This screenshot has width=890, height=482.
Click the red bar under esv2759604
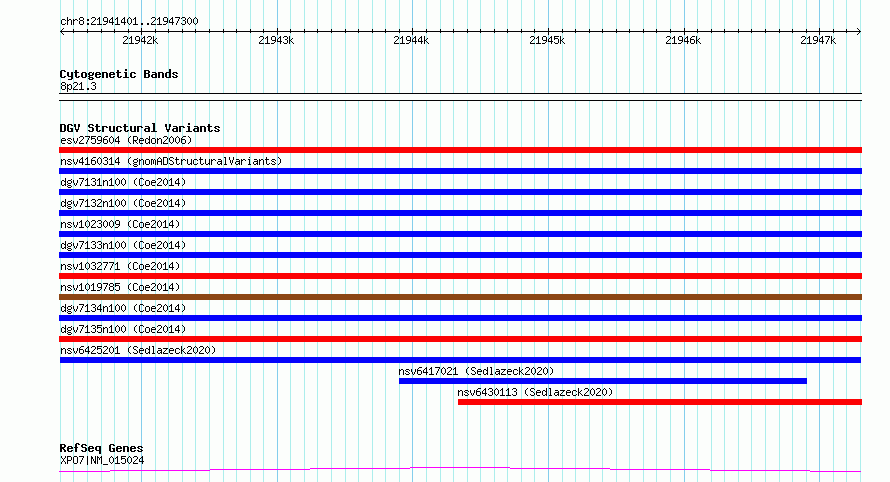[x=460, y=150]
